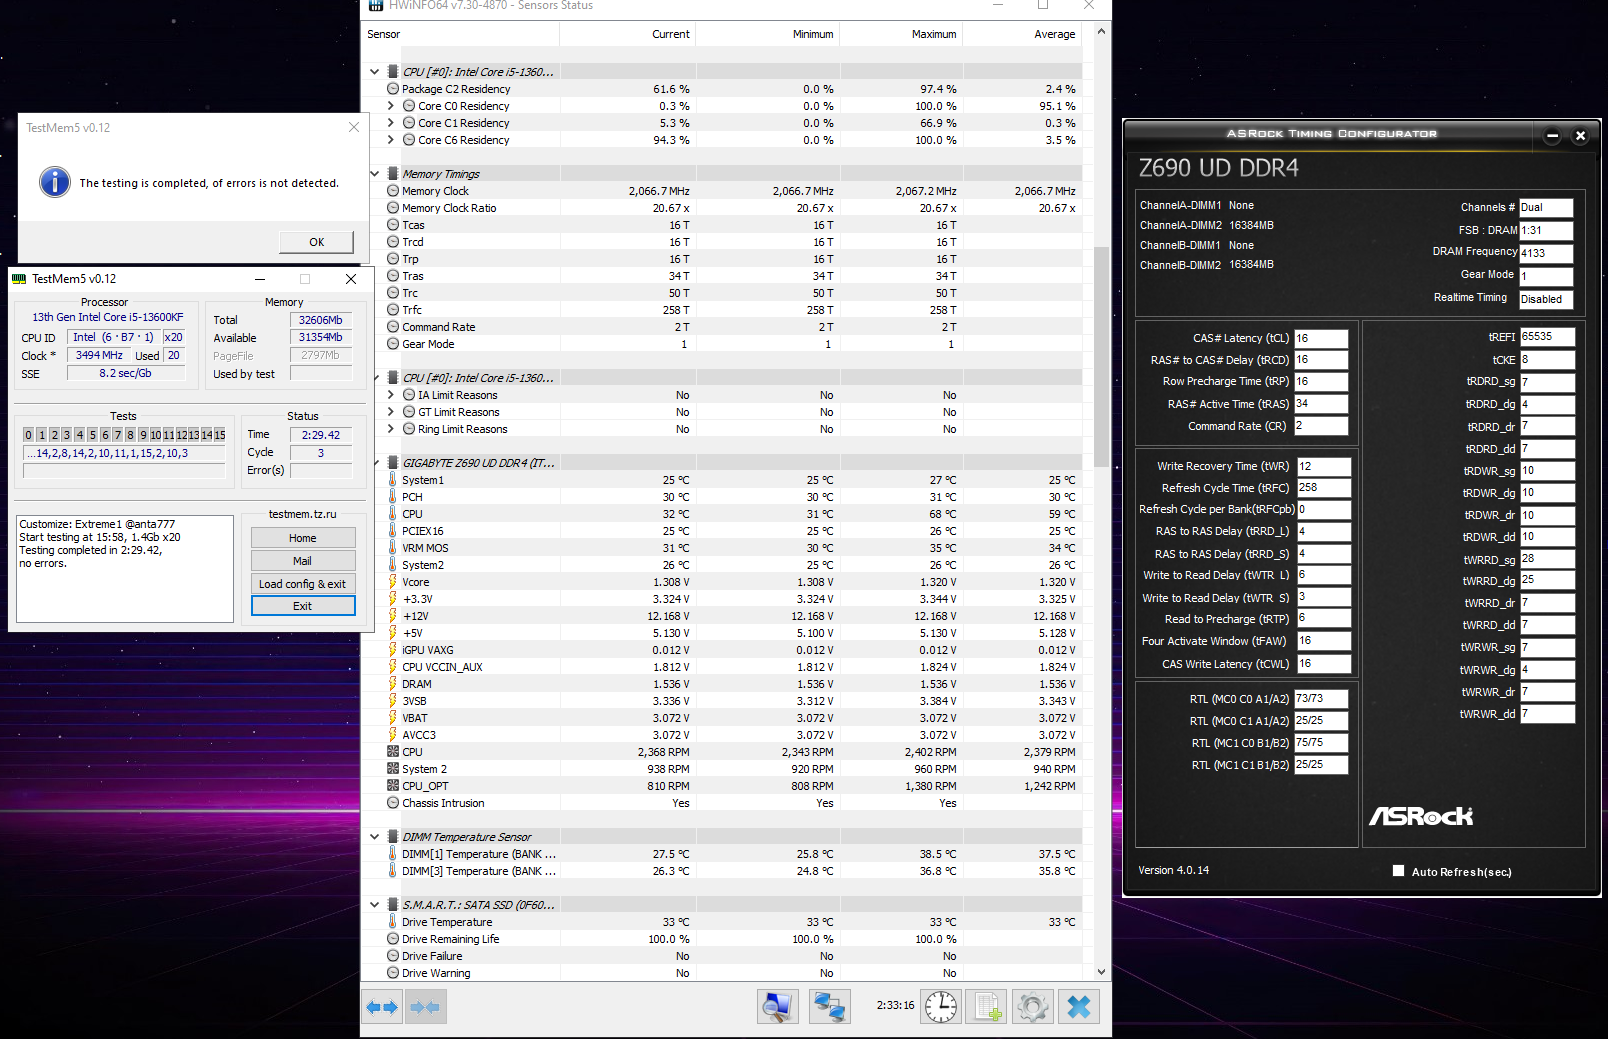The image size is (1608, 1039).
Task: Click the chip icon beside DIMM Temperature Sensor
Action: tap(393, 837)
